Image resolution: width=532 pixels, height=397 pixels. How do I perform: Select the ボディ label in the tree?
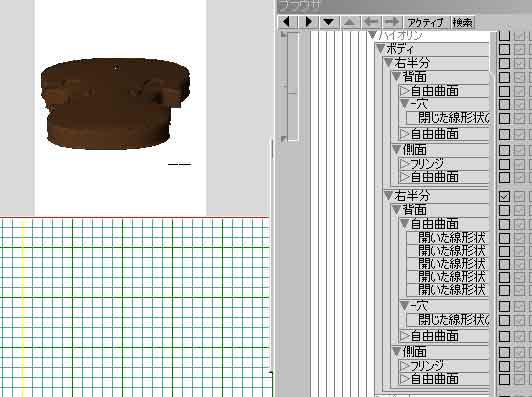click(x=399, y=49)
